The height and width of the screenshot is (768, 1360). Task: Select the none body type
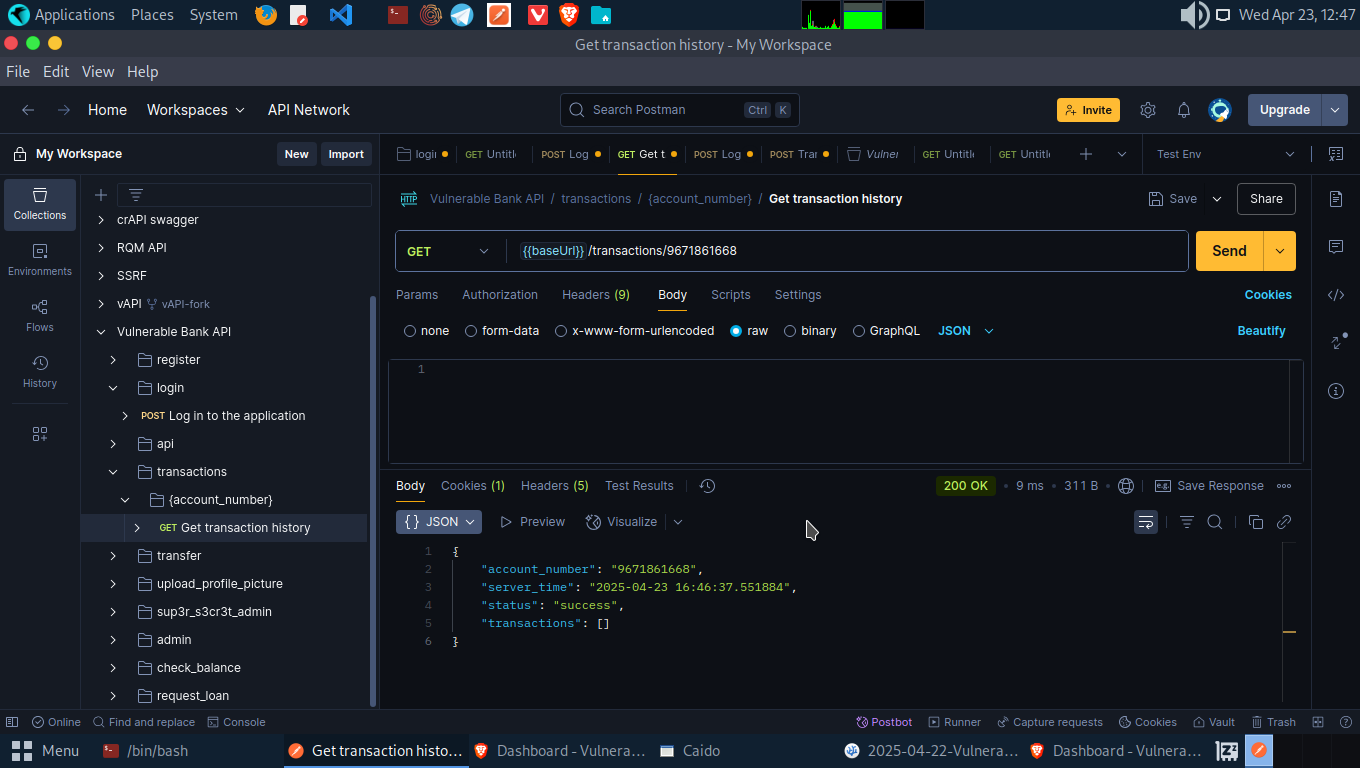coord(426,331)
